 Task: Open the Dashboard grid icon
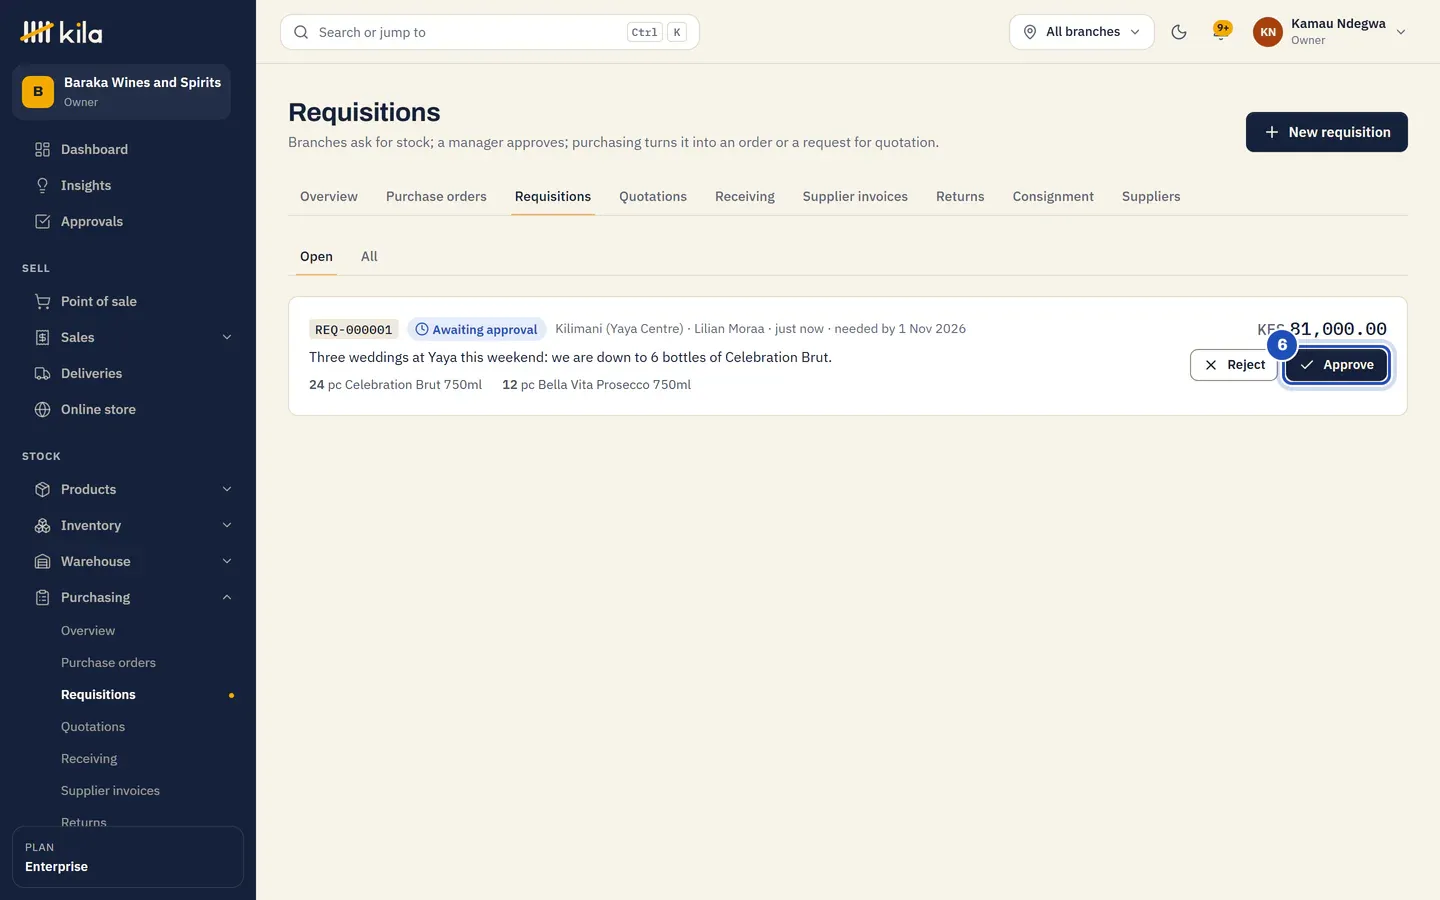click(x=42, y=150)
